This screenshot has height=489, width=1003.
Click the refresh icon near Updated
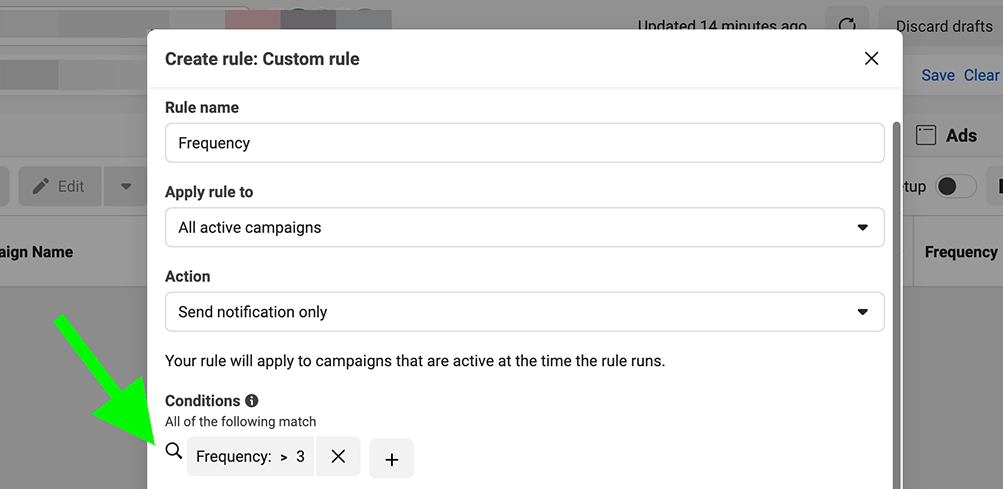click(846, 26)
